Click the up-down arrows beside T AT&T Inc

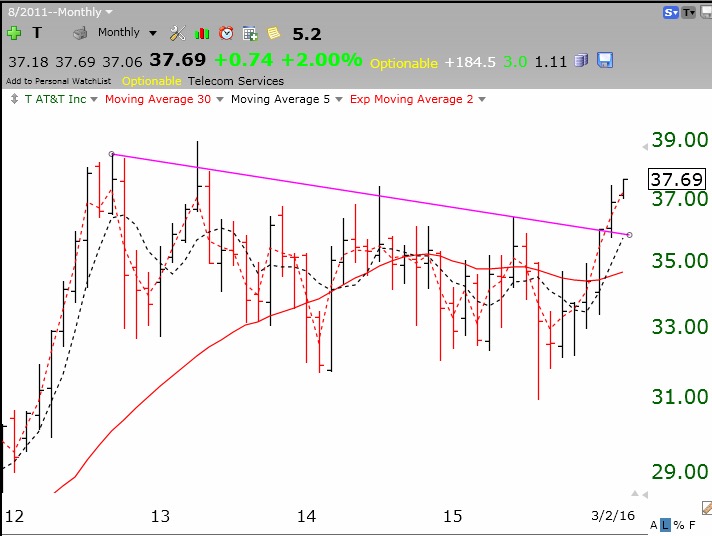click(x=15, y=99)
